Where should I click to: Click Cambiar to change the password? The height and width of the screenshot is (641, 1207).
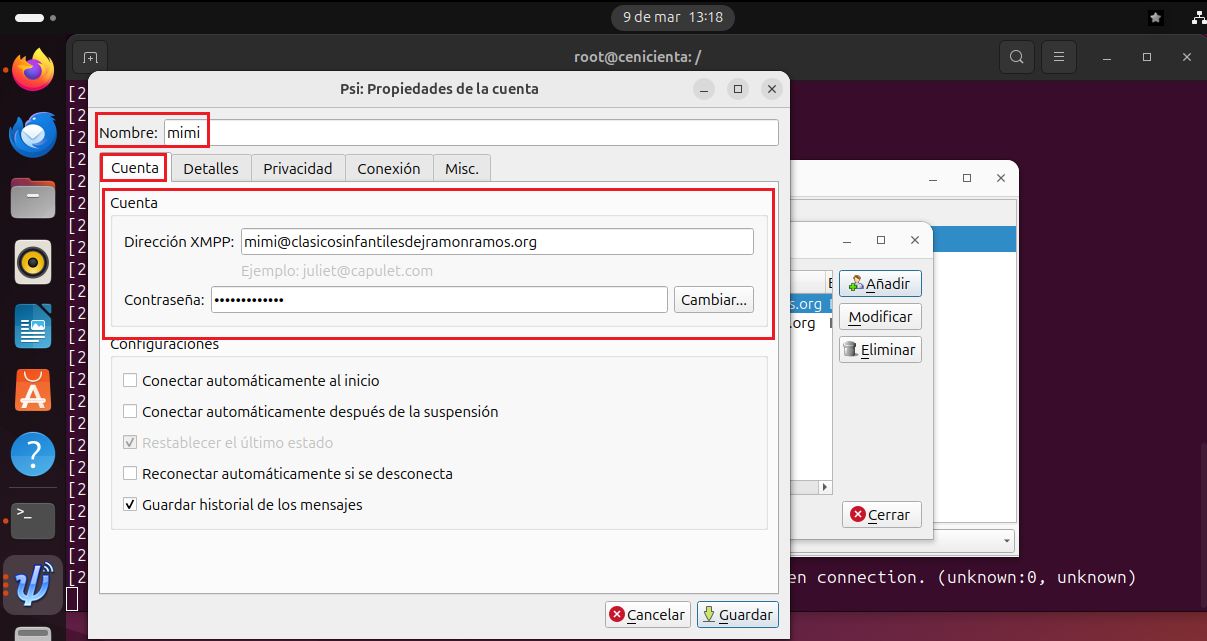pyautogui.click(x=713, y=299)
